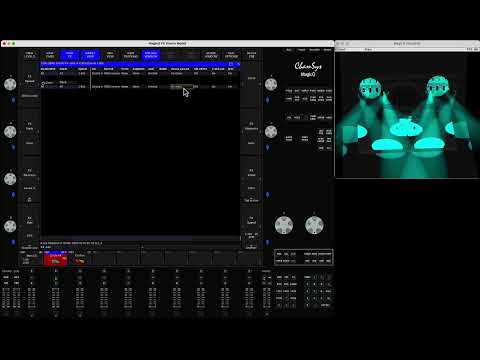Click the right large encoder wheel under the ChamSys logo
This screenshot has height=360, width=480.
point(314,225)
